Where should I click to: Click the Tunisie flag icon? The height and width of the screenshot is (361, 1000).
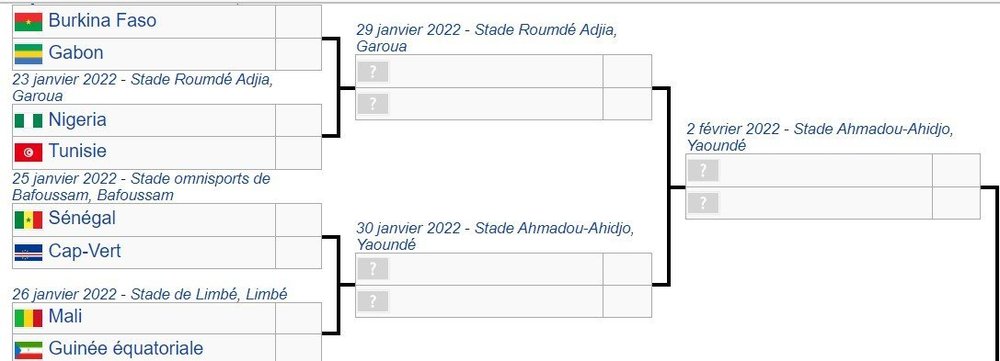(x=28, y=152)
